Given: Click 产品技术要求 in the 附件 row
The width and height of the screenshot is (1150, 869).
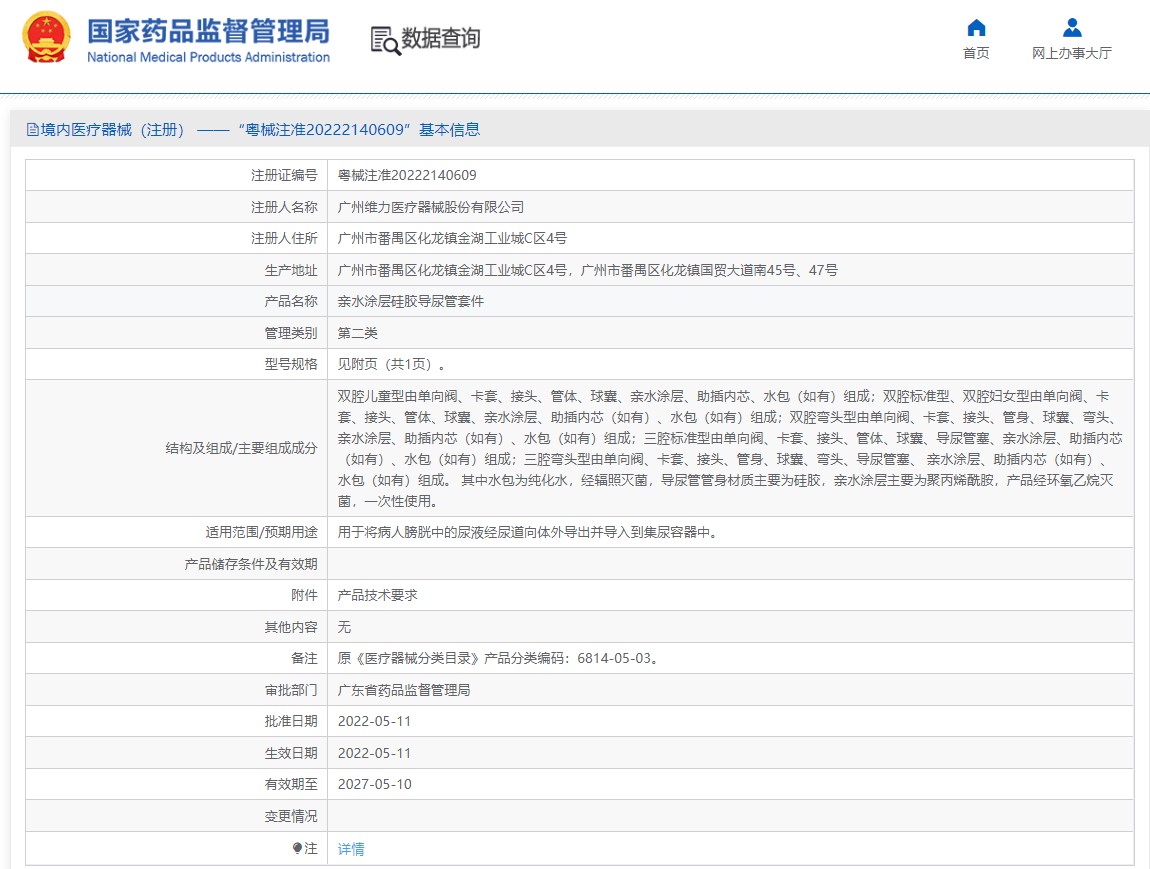Looking at the screenshot, I should 377,595.
